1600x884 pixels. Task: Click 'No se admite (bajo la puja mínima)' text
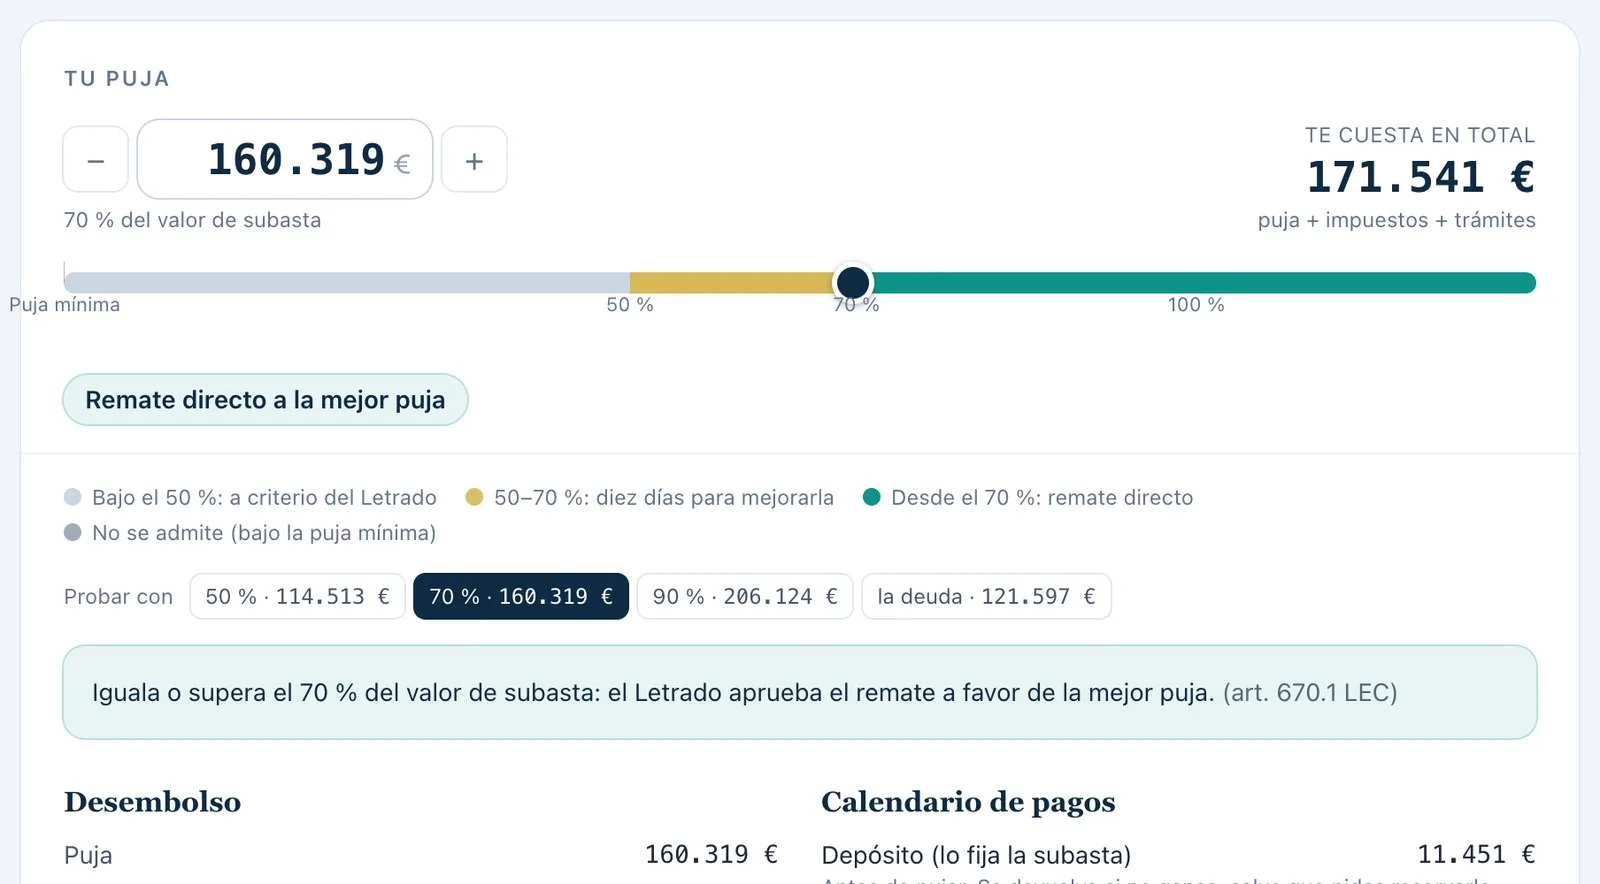pos(264,533)
